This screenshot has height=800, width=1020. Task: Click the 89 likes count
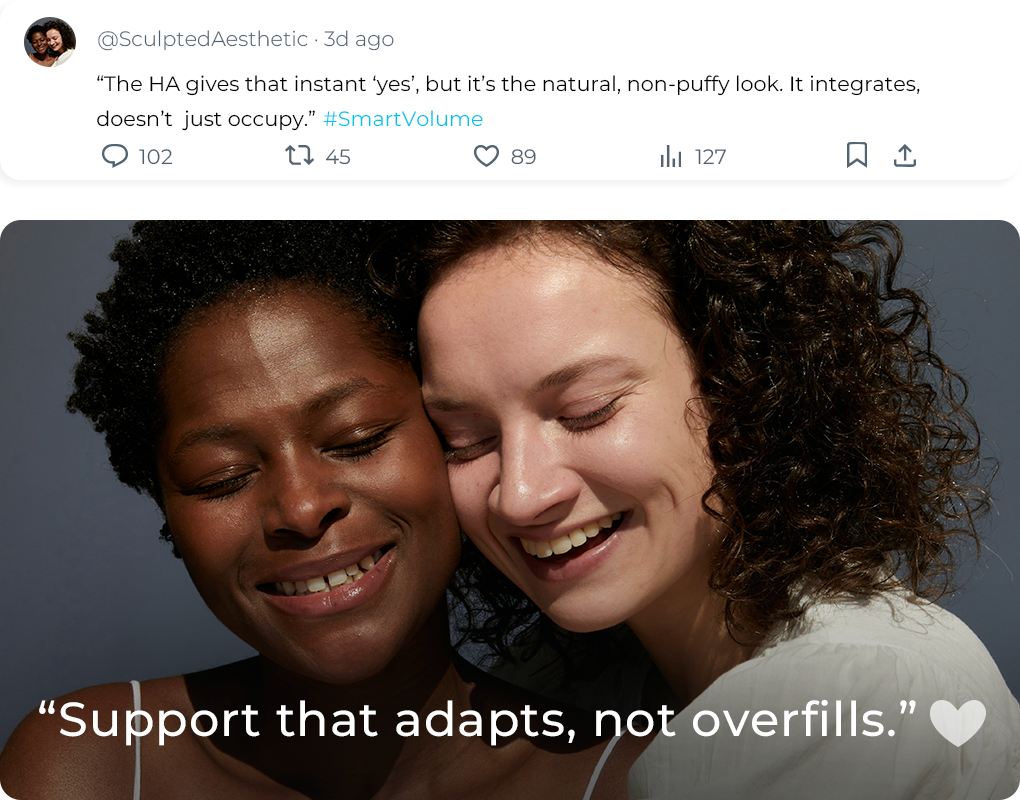[x=523, y=157]
